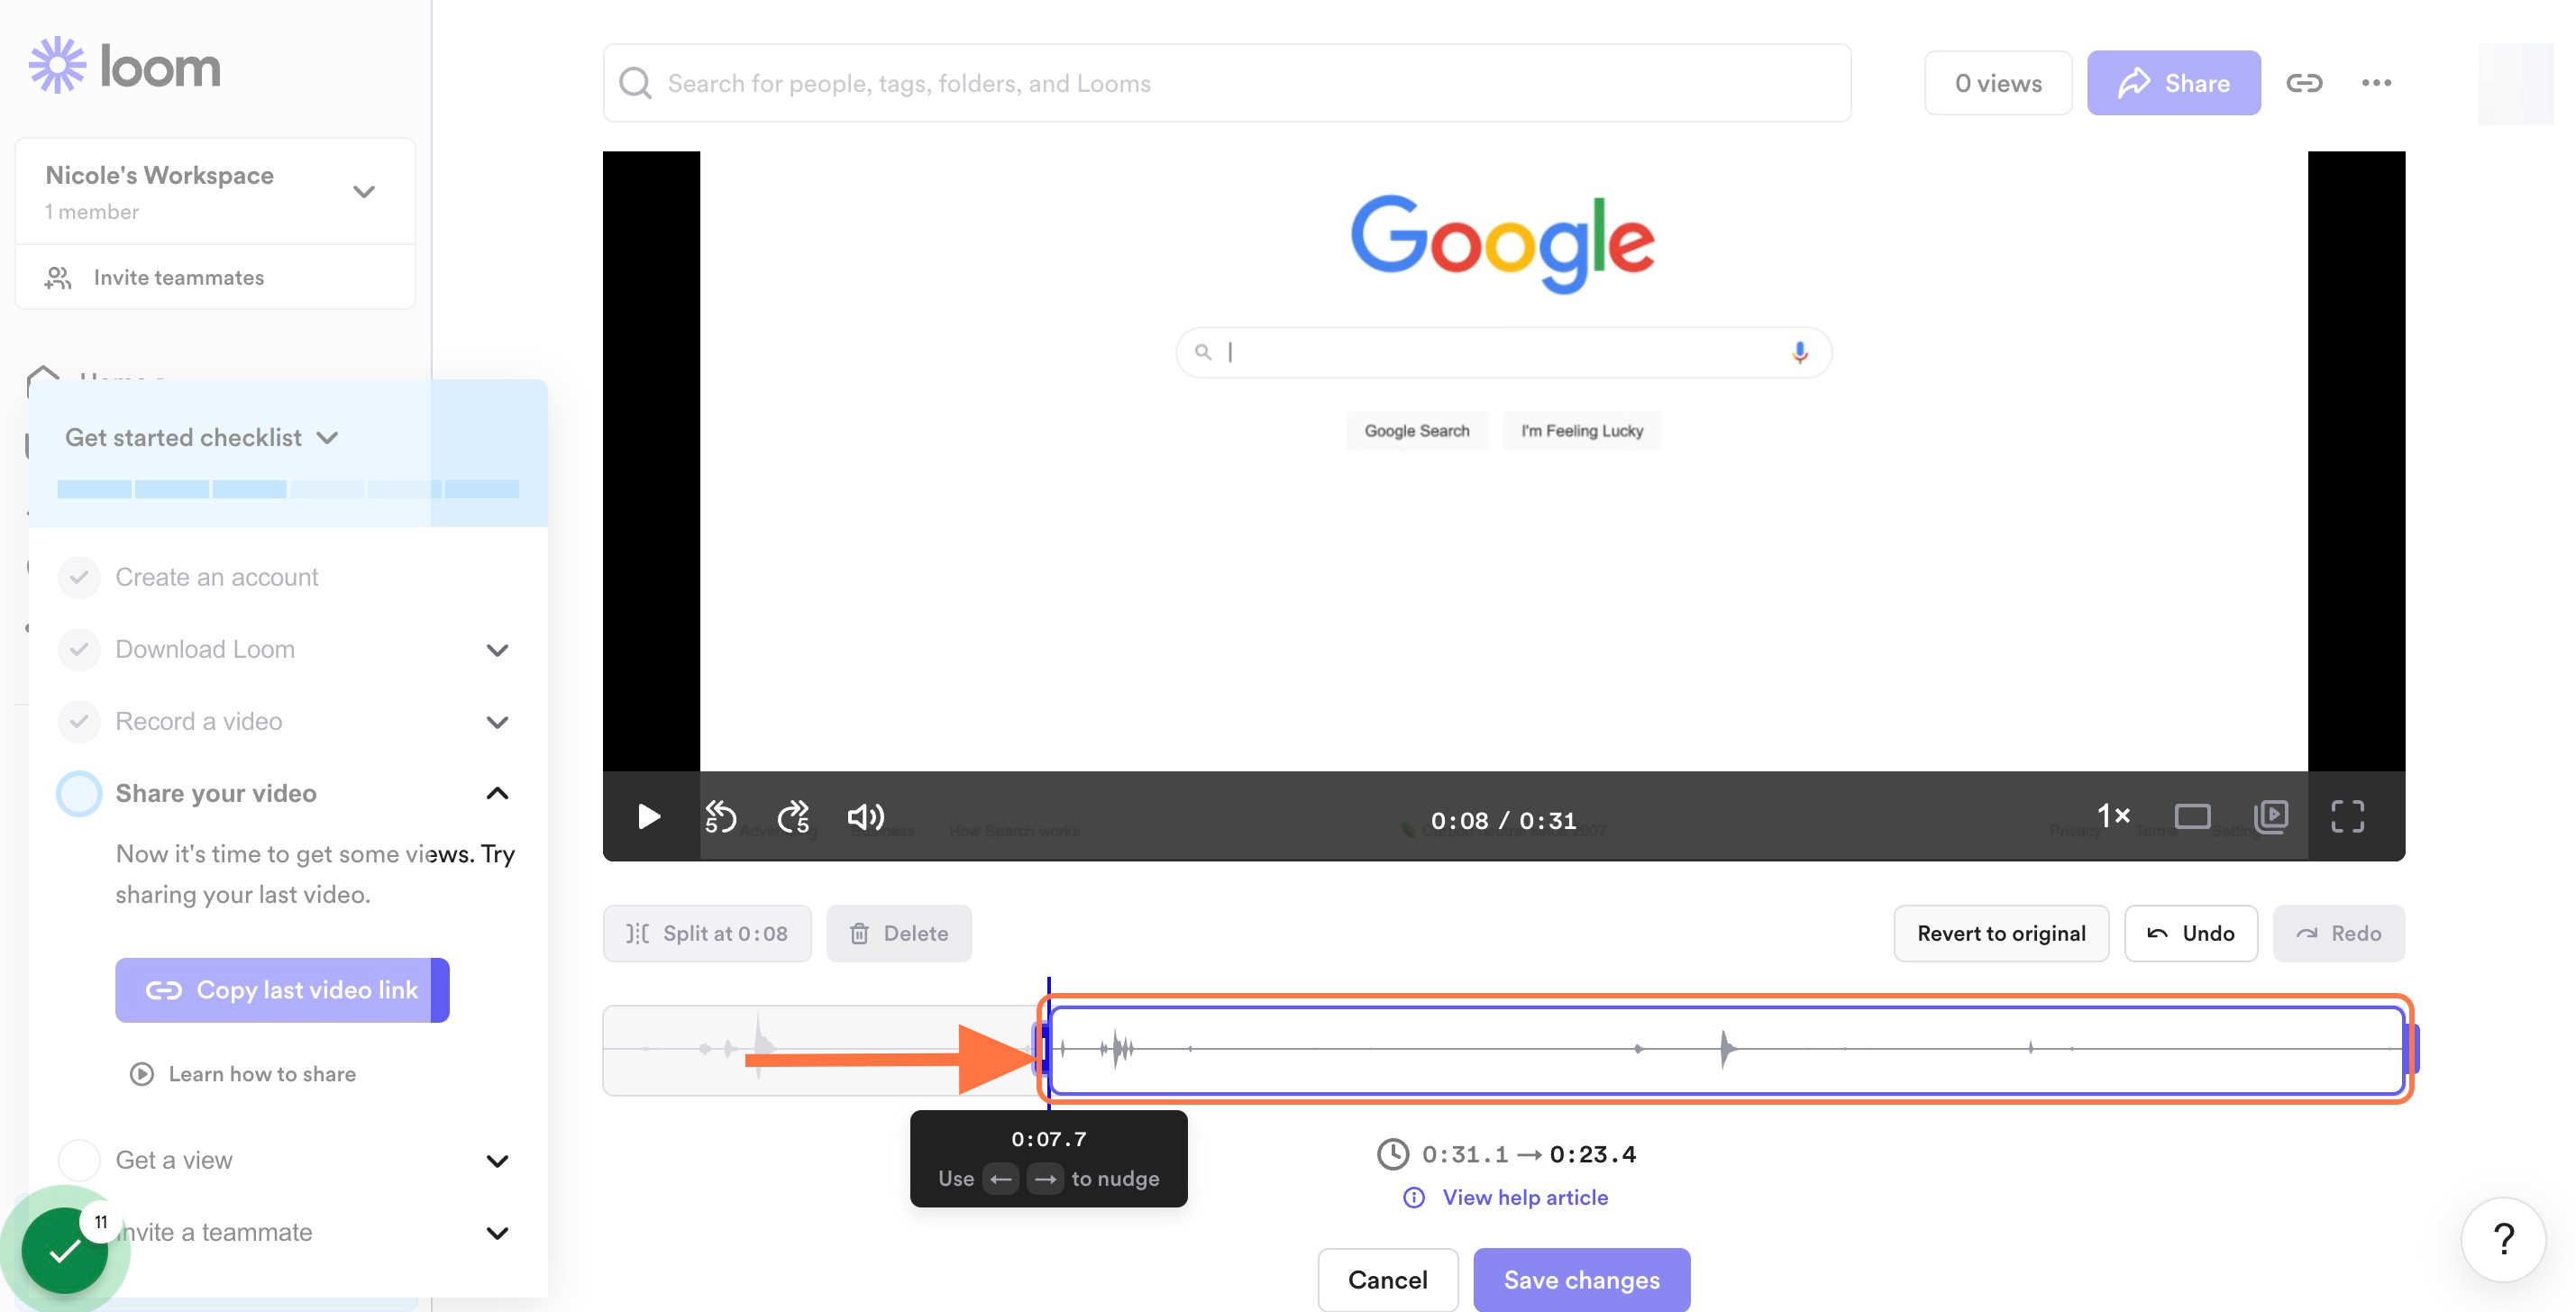The height and width of the screenshot is (1312, 2576).
Task: Open picture-in-picture mode
Action: pos(2271,817)
